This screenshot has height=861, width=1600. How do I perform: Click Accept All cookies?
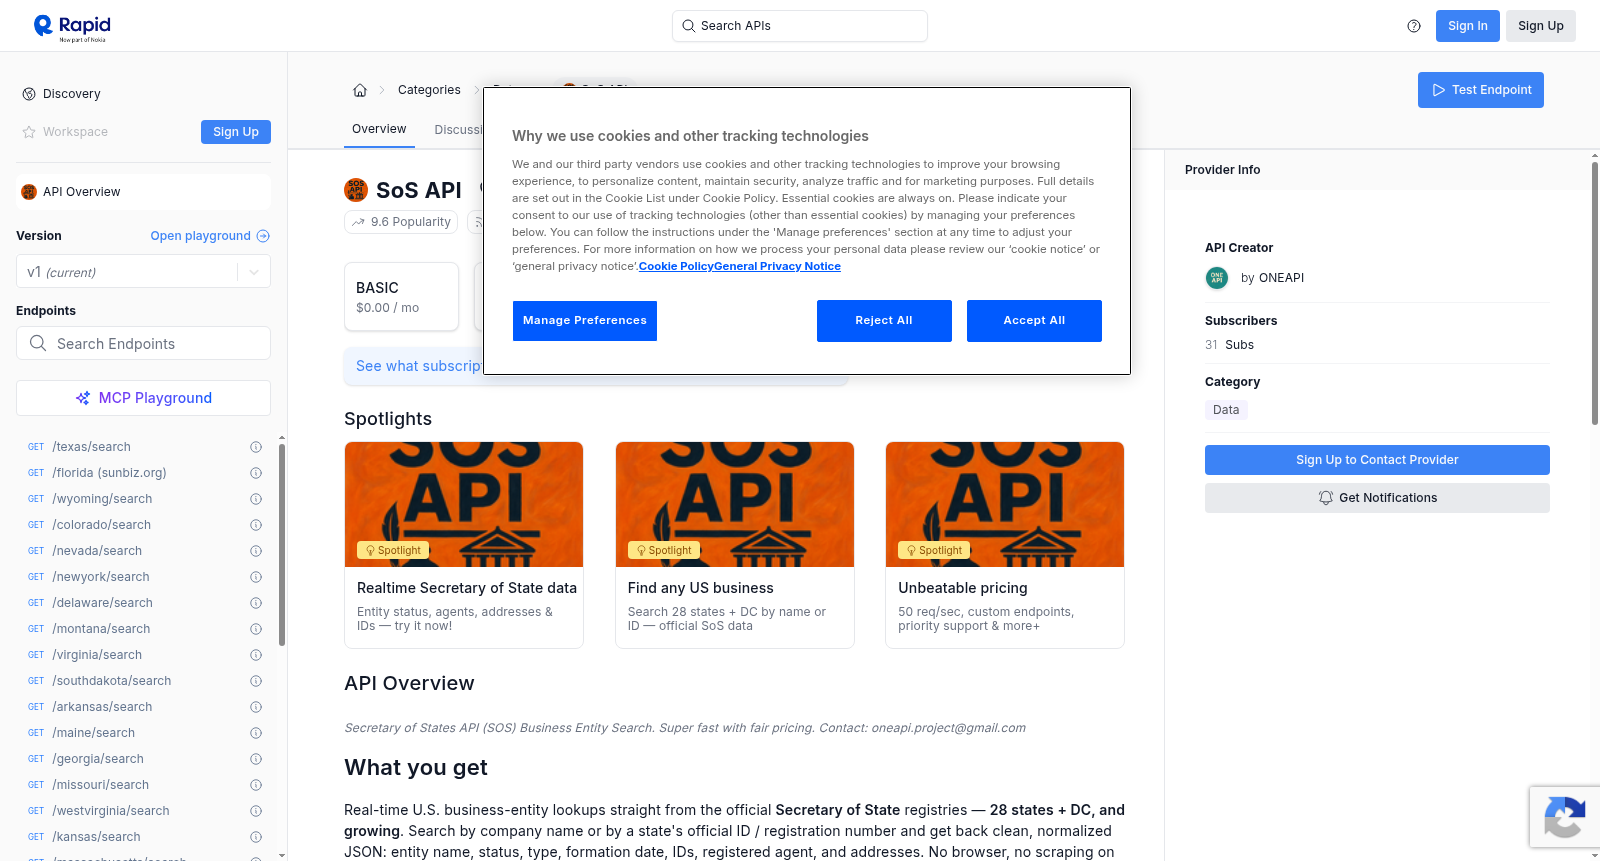1034,321
